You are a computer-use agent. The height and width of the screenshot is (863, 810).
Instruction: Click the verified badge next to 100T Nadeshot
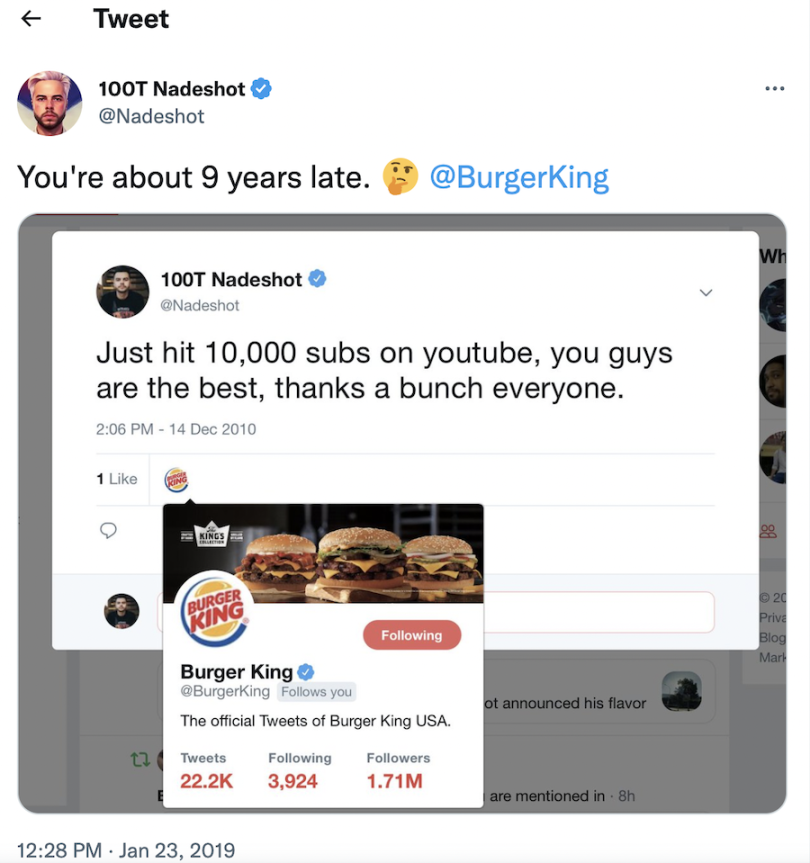pyautogui.click(x=261, y=89)
